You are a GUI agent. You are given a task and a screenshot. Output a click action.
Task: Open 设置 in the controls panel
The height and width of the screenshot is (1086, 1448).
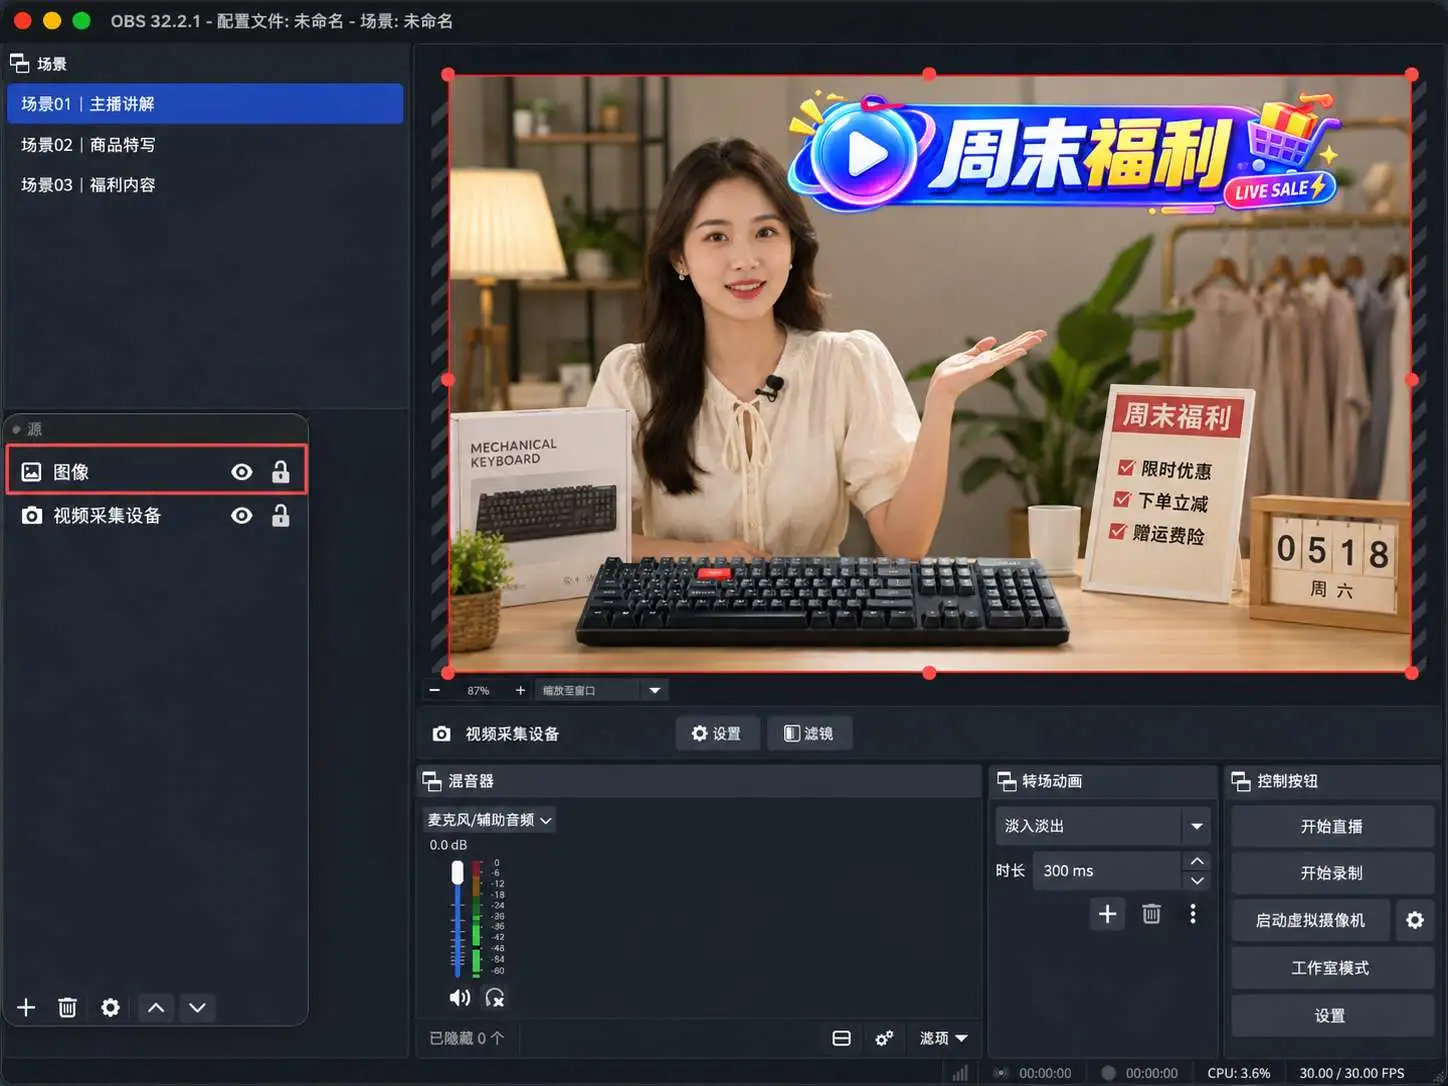[1332, 1016]
